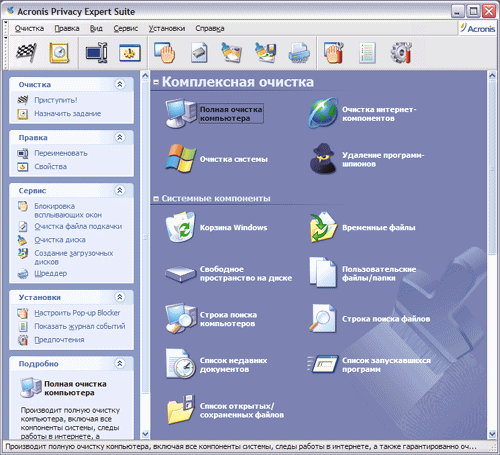Click the Acronis logo in menu bar
The image size is (500, 455).
(478, 28)
